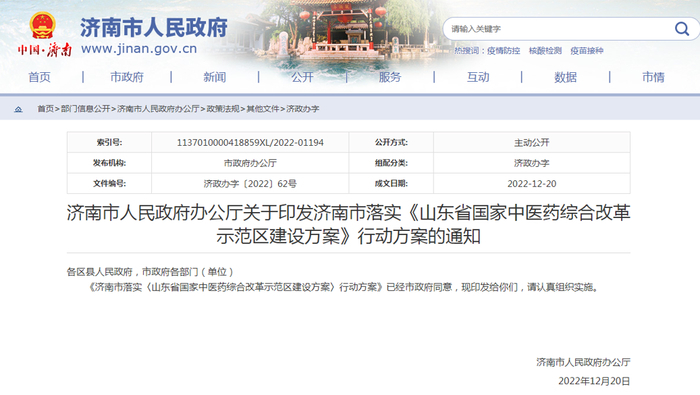
Task: Open 部门信息公开 breadcrumb link
Action: tap(85, 109)
